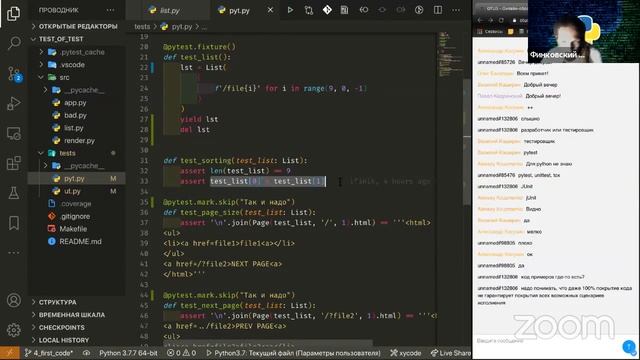Click the xycode status bar item
This screenshot has width=640, height=360.
pos(405,353)
